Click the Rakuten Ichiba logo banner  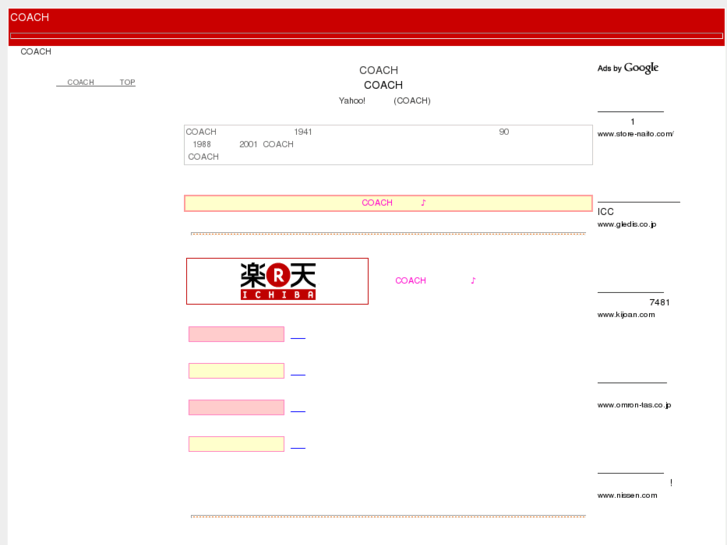click(277, 281)
